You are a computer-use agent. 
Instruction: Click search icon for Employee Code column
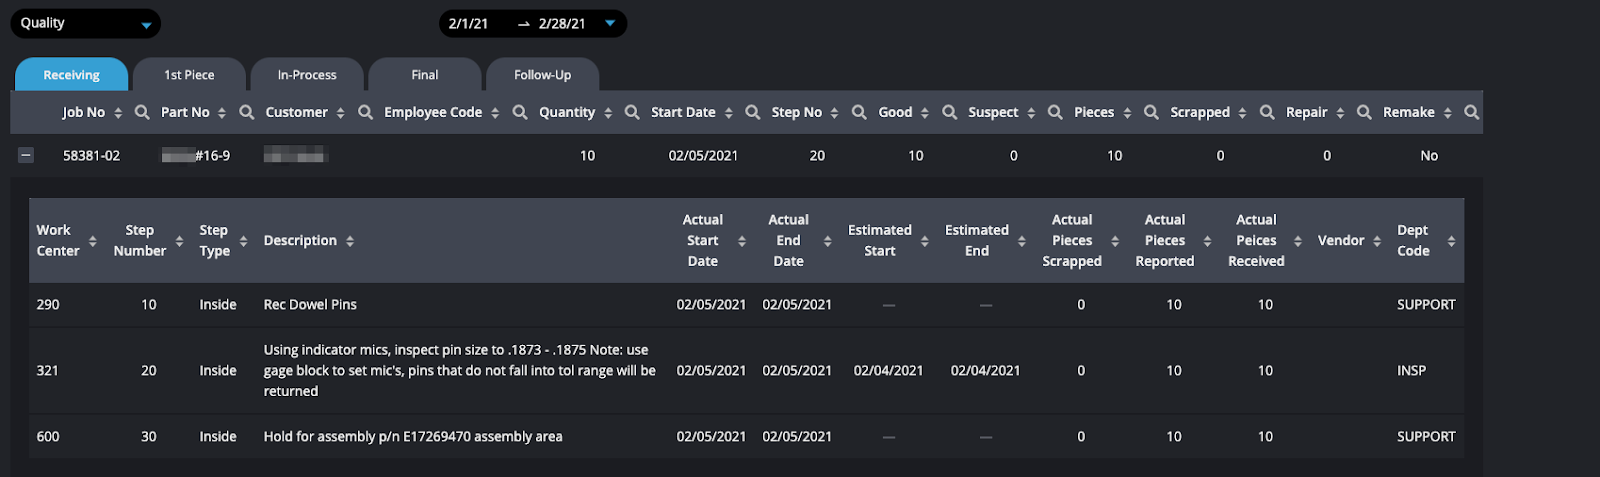(x=520, y=112)
